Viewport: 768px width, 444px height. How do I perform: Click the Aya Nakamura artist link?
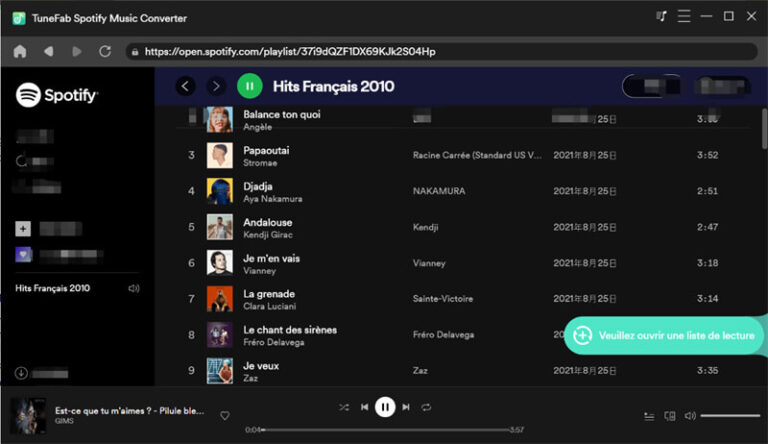273,199
